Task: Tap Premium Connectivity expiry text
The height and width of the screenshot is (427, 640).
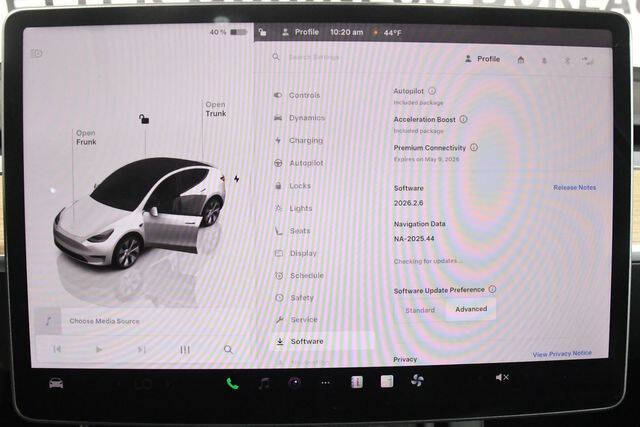Action: [x=426, y=159]
